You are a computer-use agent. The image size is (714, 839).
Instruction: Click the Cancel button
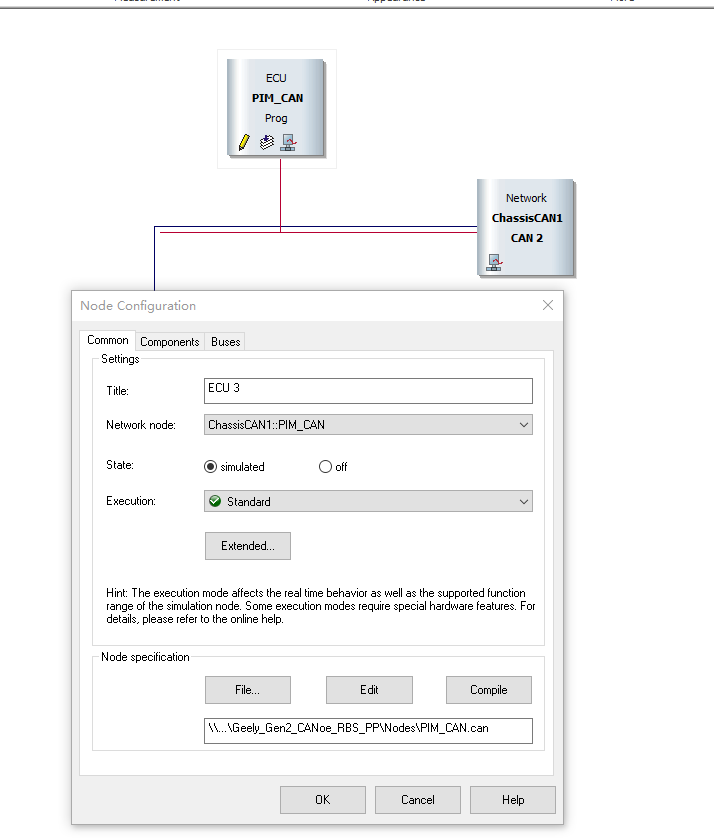tap(418, 799)
